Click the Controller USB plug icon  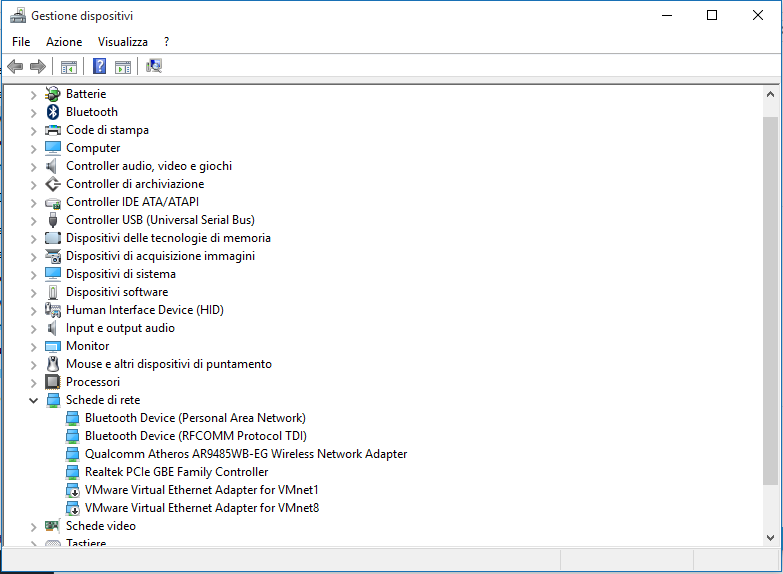[x=53, y=220]
